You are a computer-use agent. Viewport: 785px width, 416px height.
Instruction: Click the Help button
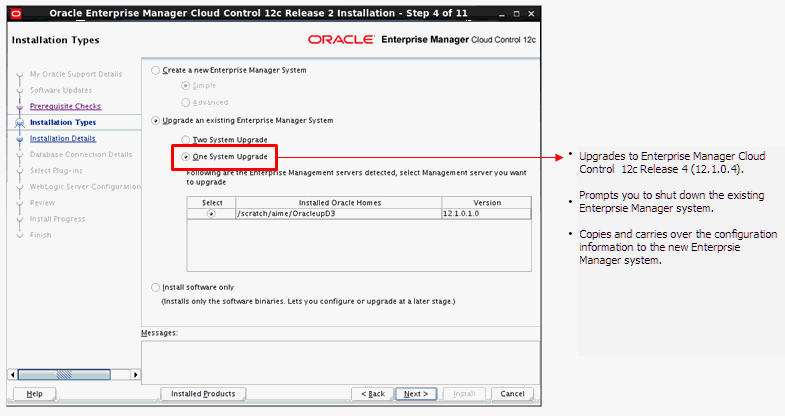[x=35, y=394]
